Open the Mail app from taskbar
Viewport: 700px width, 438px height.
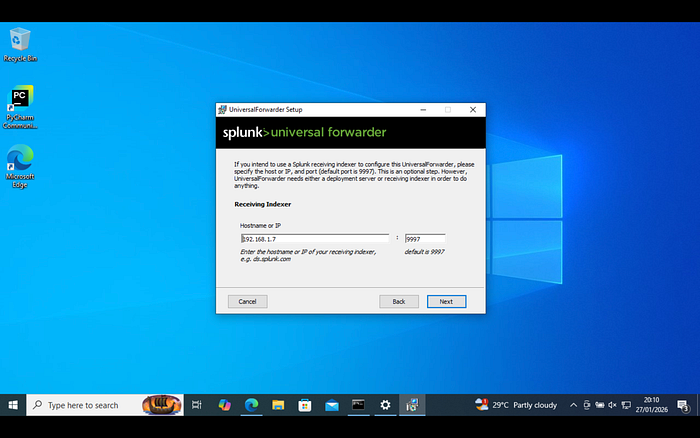(332, 405)
